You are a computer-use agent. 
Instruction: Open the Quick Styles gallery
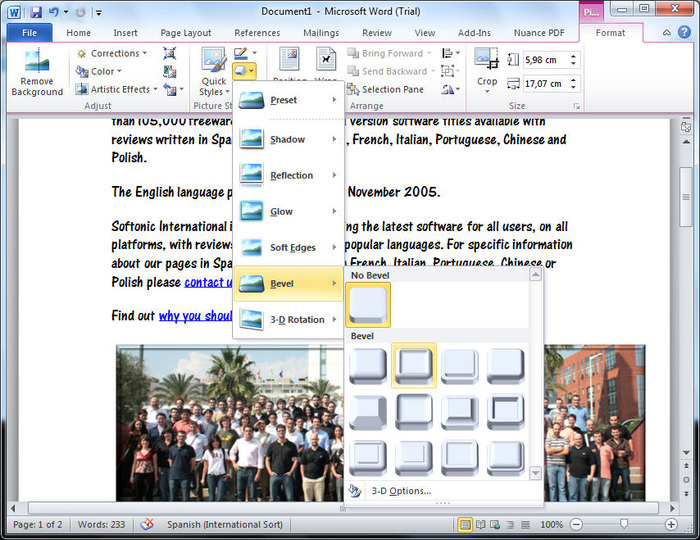214,72
